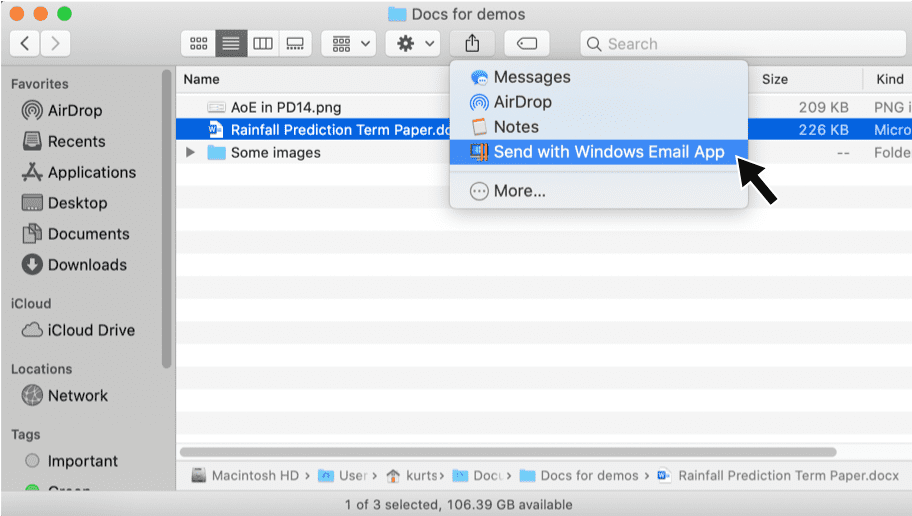Select the Important tag in sidebar
Viewport: 912px width, 516px height.
point(72,461)
